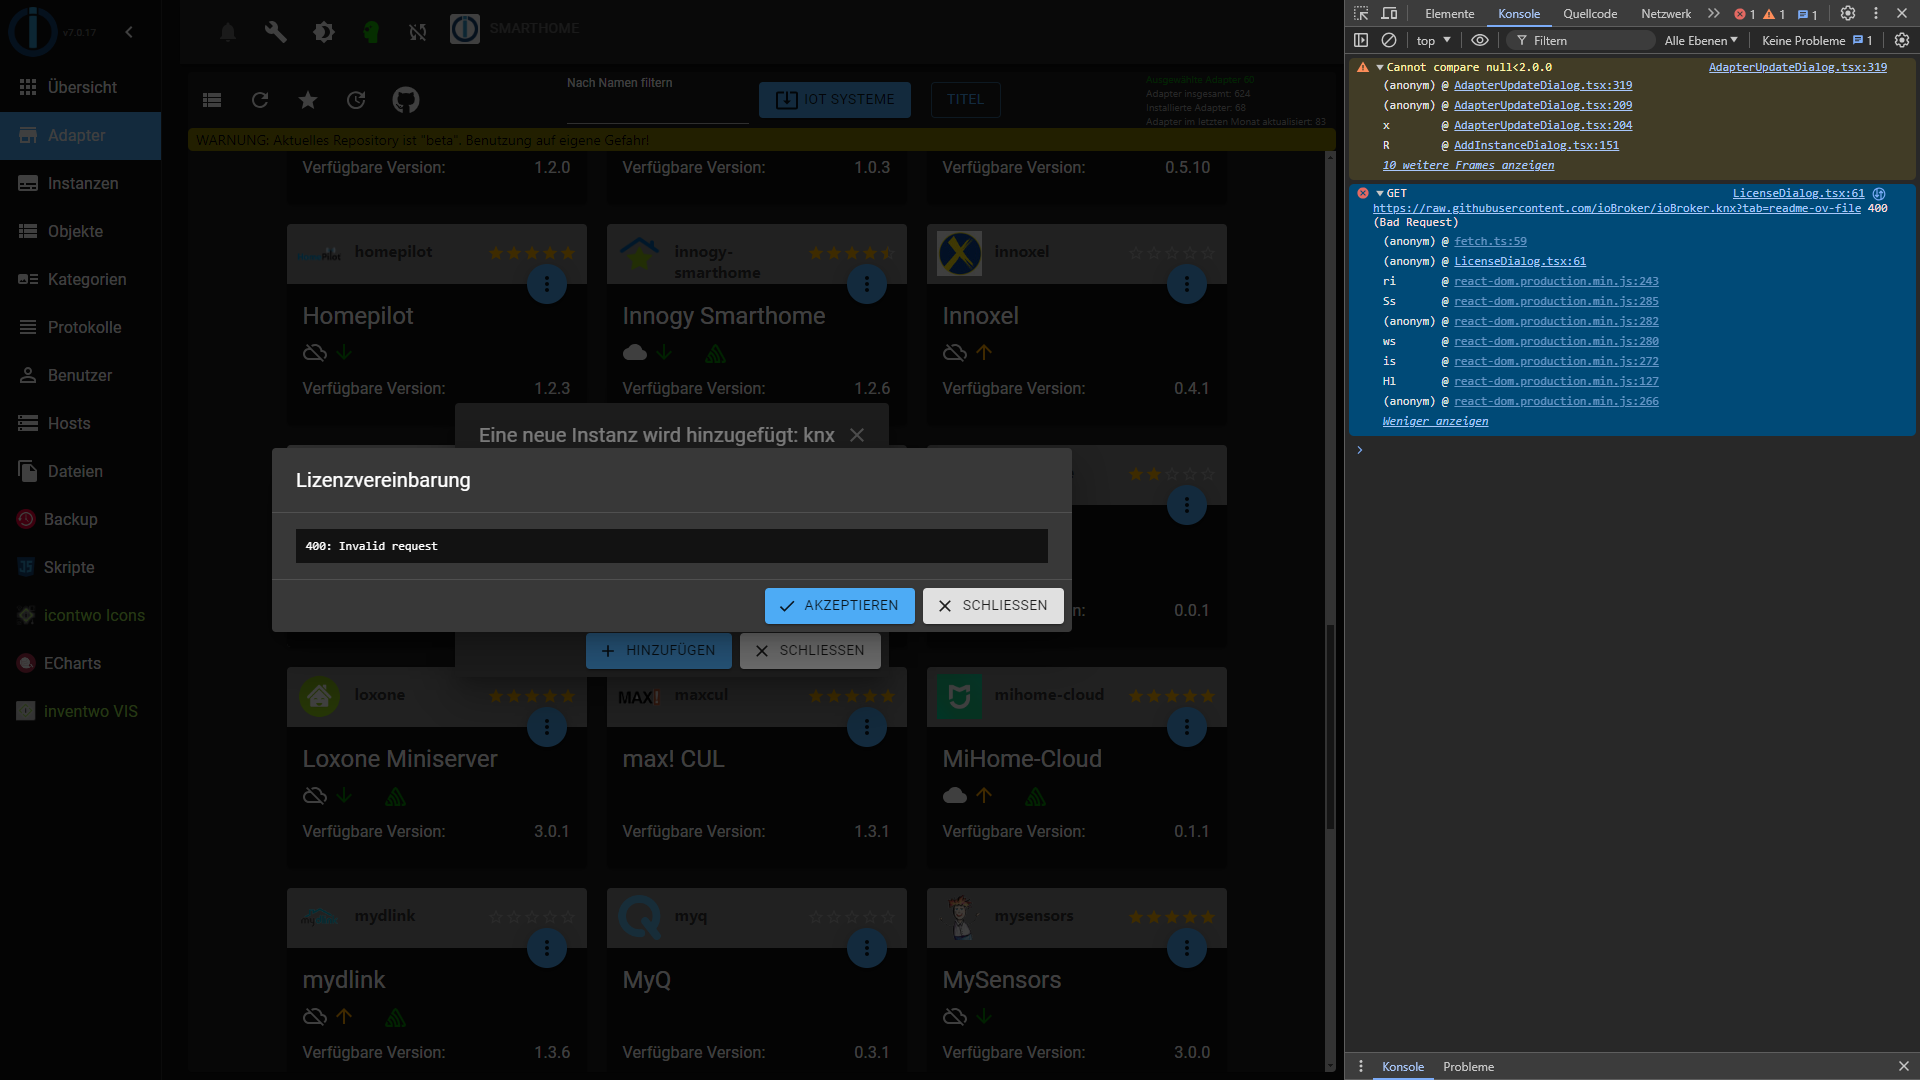Collapse the 'Cannot compare' warning triangle

pyautogui.click(x=1380, y=68)
